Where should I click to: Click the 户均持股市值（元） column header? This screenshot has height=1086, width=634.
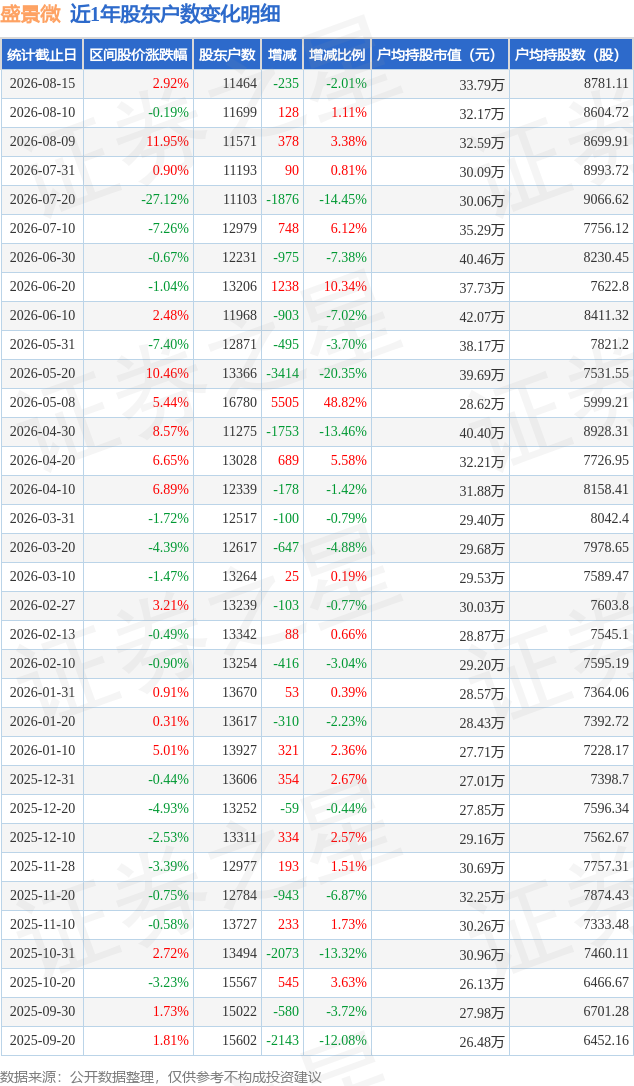tap(441, 55)
